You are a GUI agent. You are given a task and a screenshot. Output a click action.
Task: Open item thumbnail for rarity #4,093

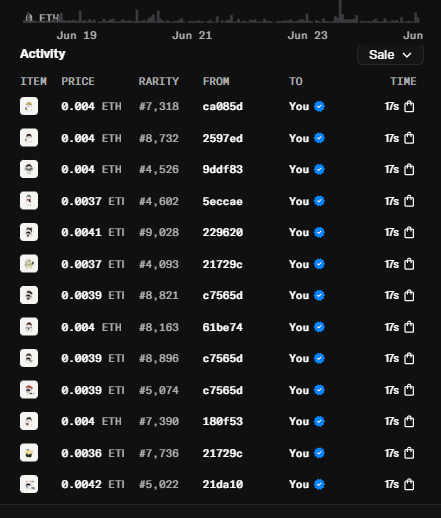(29, 264)
